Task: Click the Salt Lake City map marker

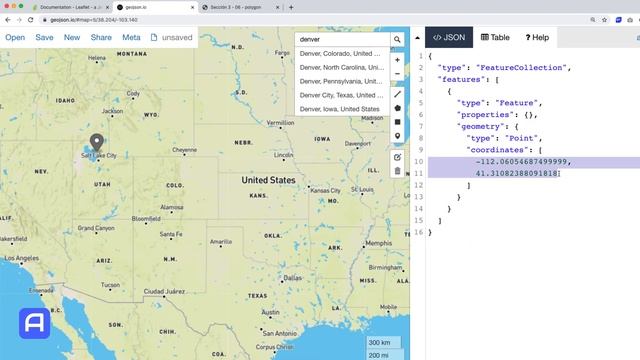Action: 97,142
